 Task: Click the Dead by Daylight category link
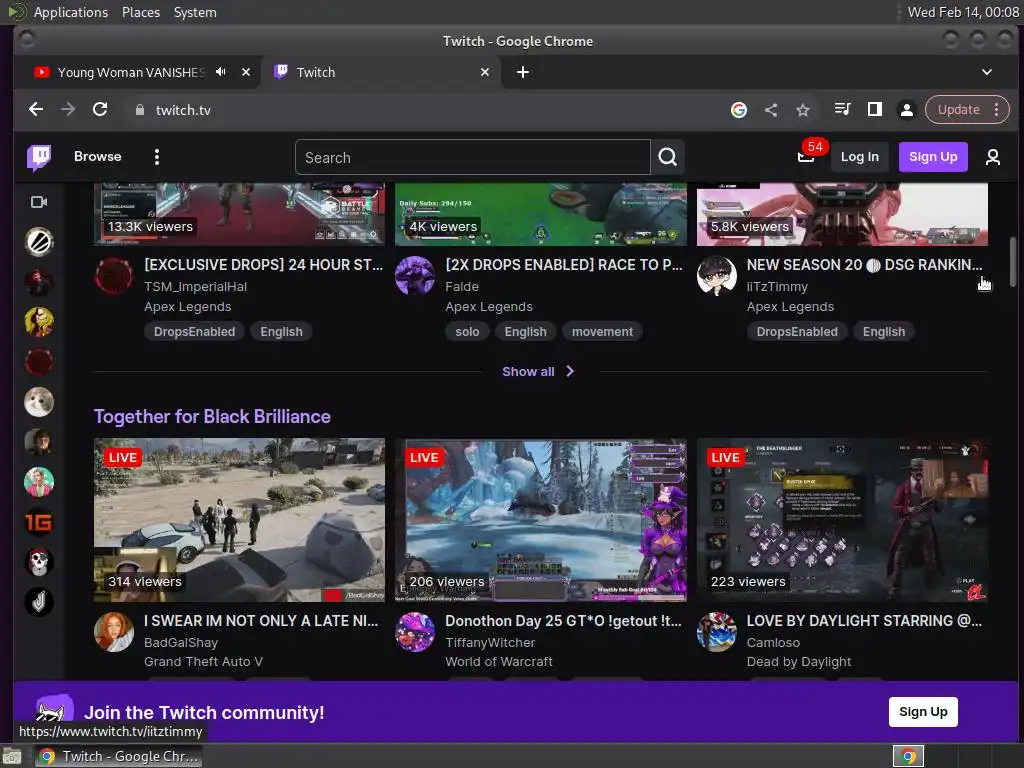[799, 662]
